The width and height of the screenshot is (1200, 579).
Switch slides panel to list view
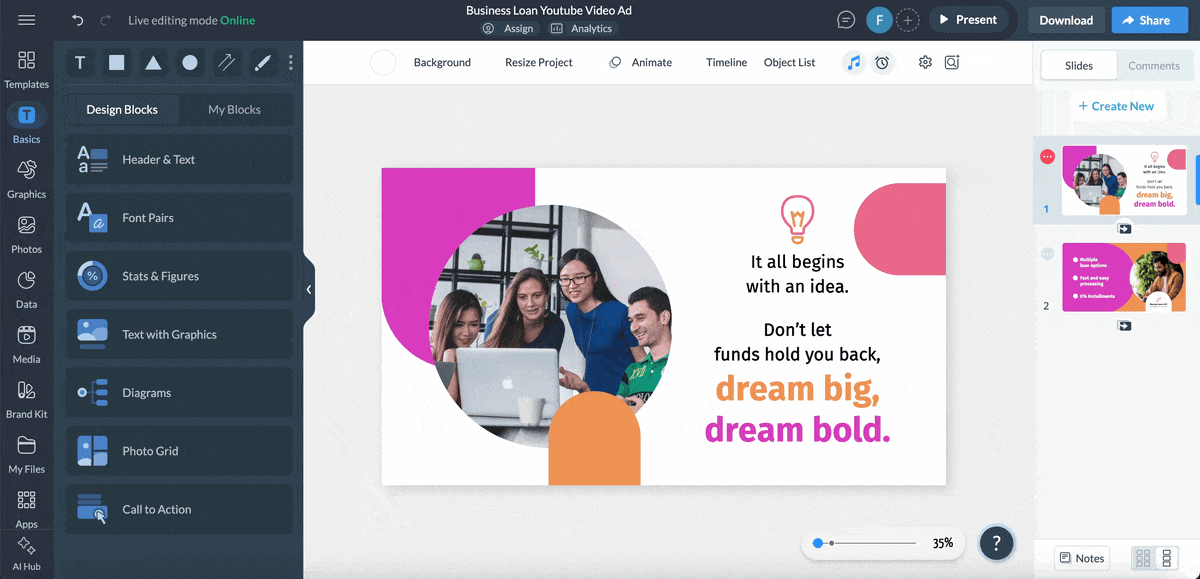(1166, 558)
